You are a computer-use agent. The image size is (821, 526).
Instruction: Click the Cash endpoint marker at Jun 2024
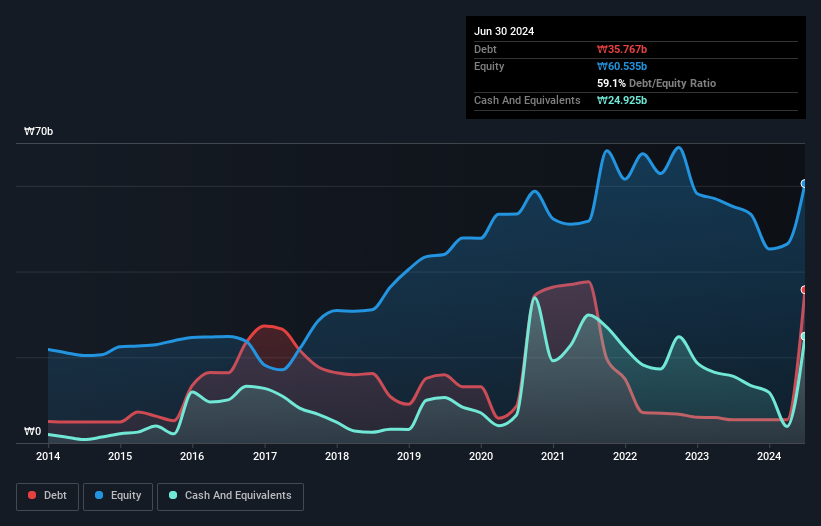pos(804,337)
